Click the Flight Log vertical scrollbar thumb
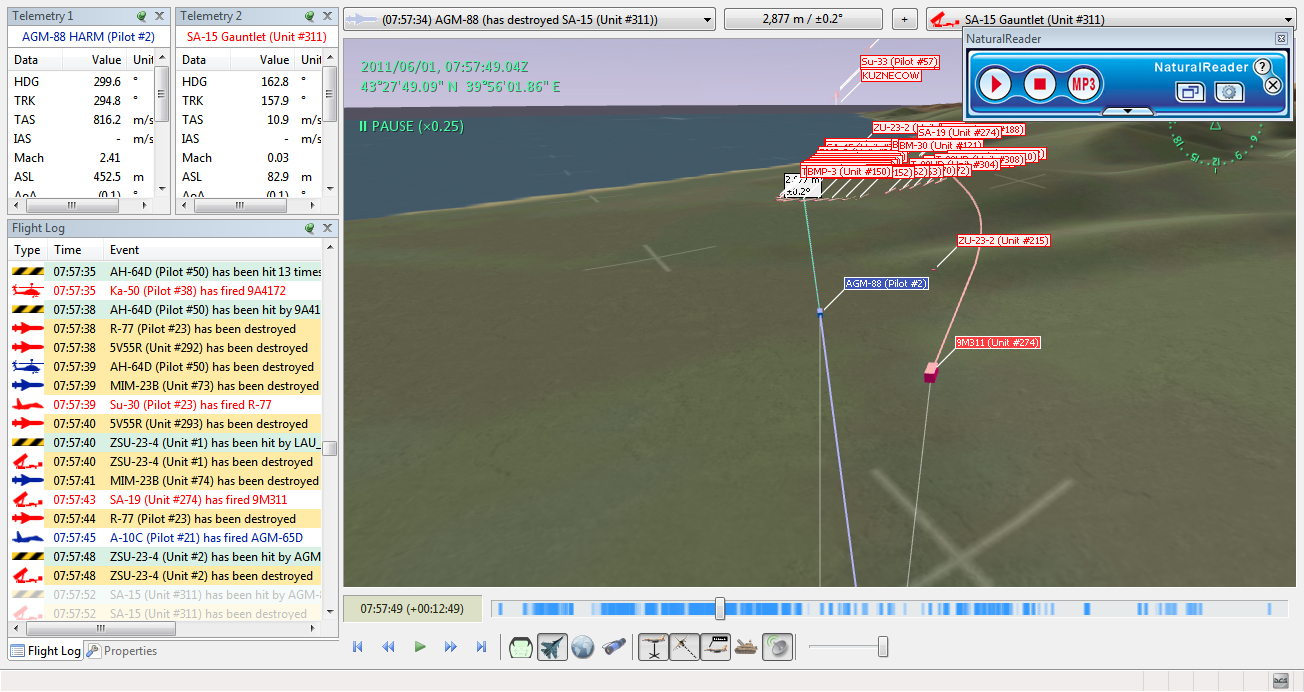 click(330, 448)
